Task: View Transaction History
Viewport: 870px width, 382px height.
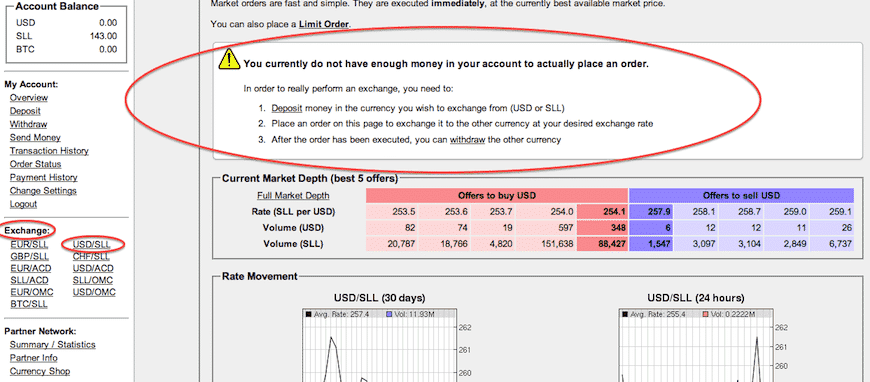Action: coord(49,151)
